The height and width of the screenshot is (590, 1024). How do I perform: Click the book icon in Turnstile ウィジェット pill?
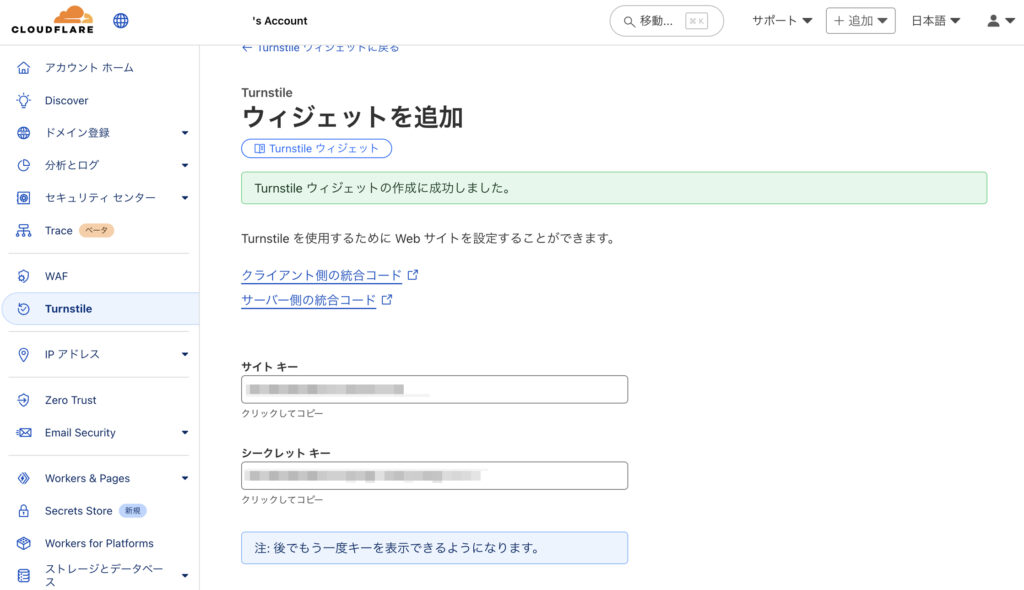(259, 149)
